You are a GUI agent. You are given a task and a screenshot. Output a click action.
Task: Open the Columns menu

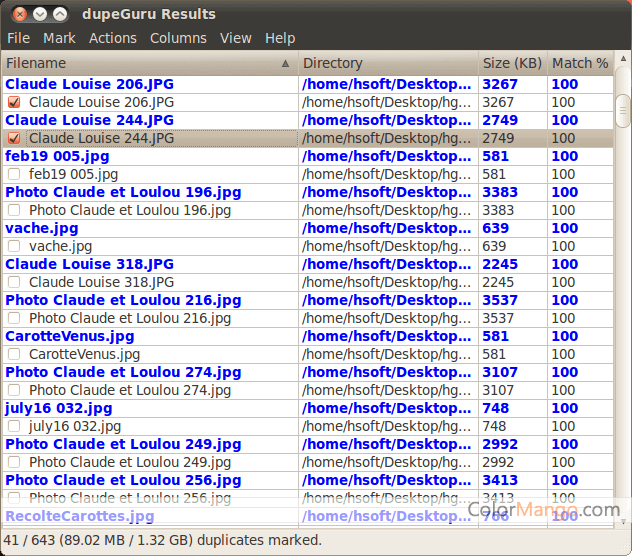178,38
